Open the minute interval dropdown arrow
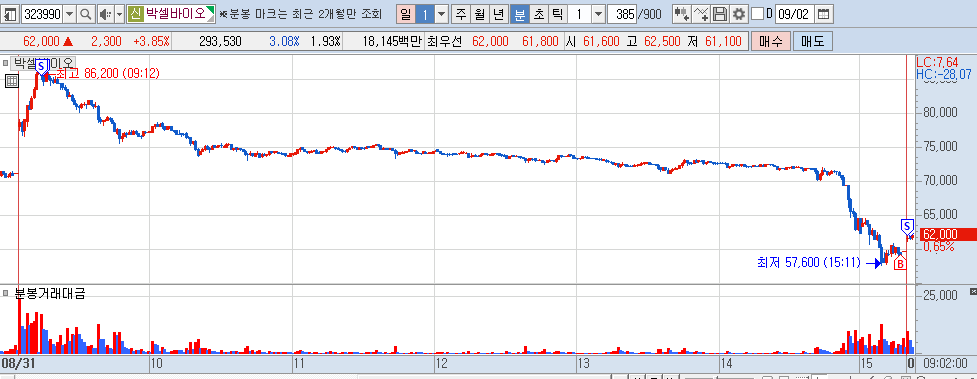 tap(598, 14)
